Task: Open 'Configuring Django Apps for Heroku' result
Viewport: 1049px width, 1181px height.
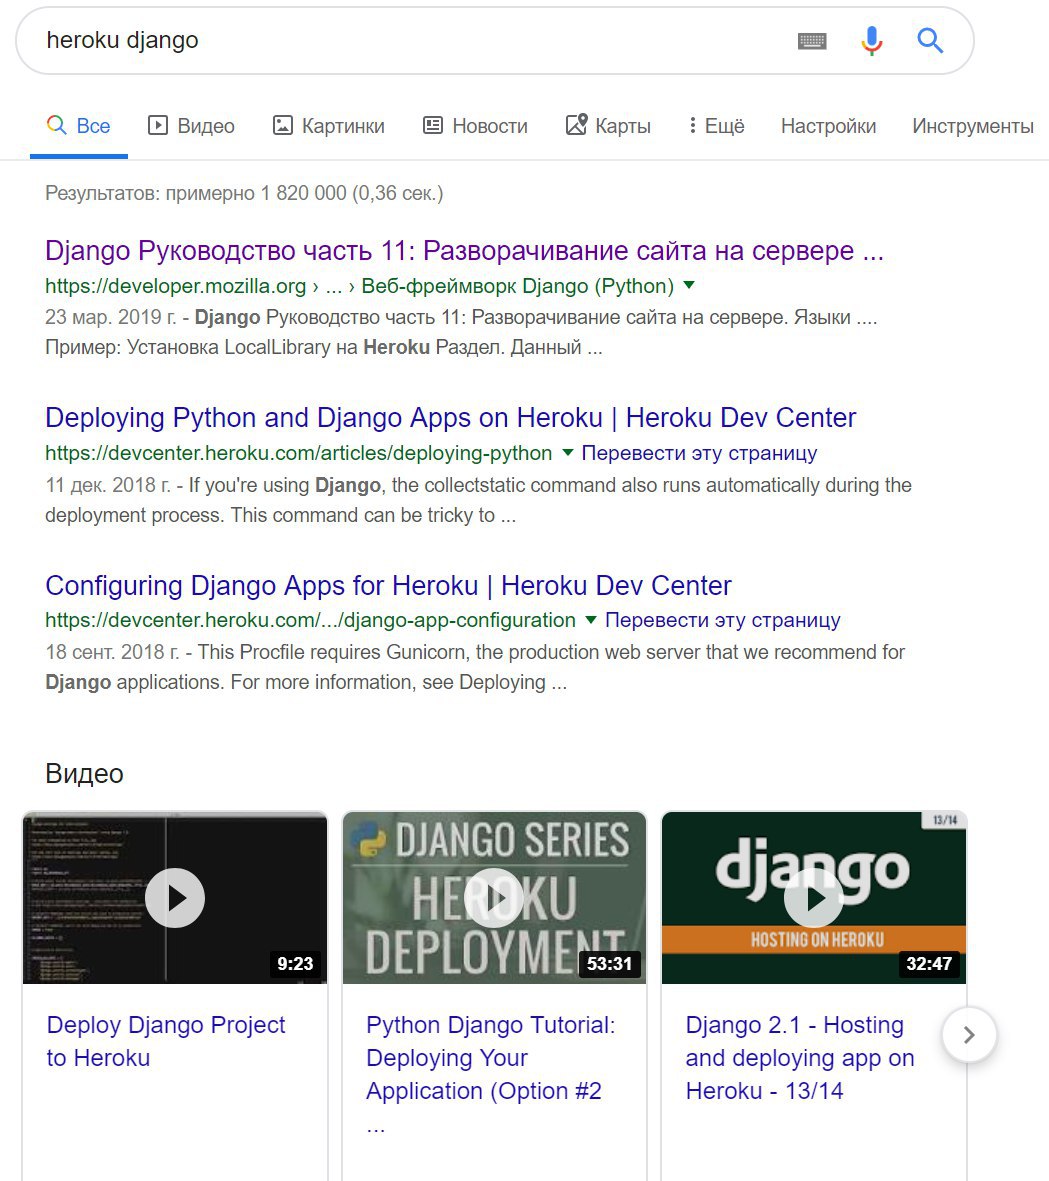Action: [388, 586]
